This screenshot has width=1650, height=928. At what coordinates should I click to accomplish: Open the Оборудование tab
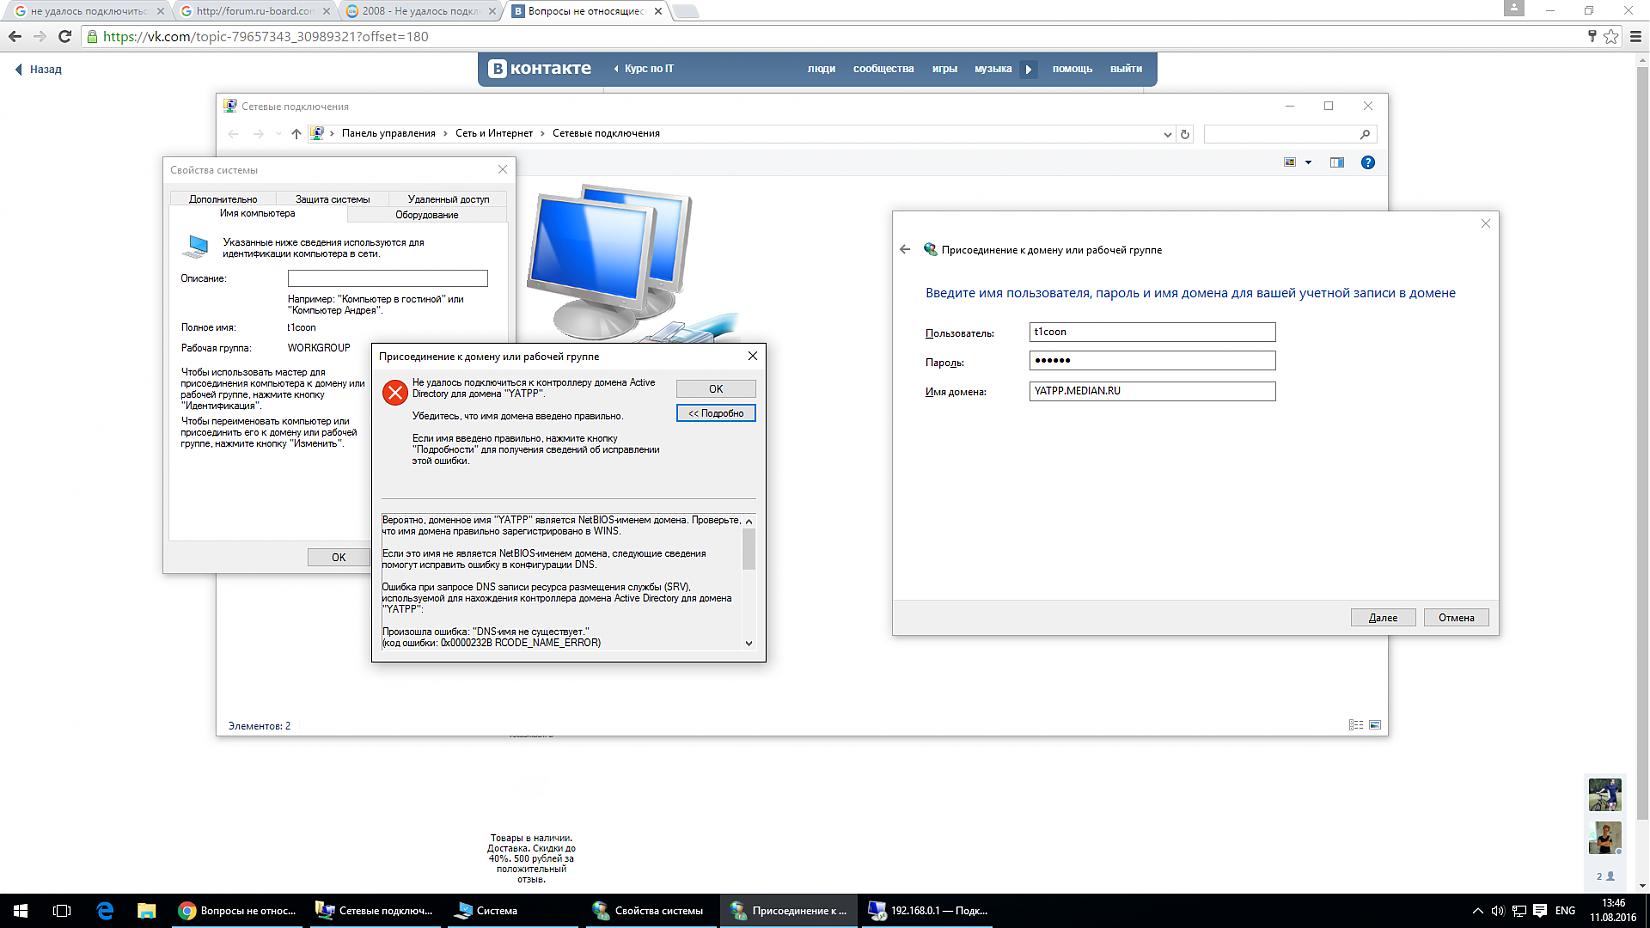coord(427,214)
